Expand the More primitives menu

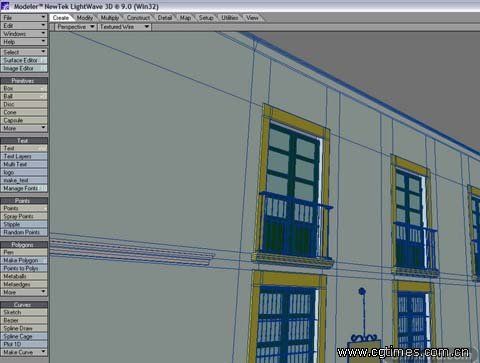click(x=24, y=128)
